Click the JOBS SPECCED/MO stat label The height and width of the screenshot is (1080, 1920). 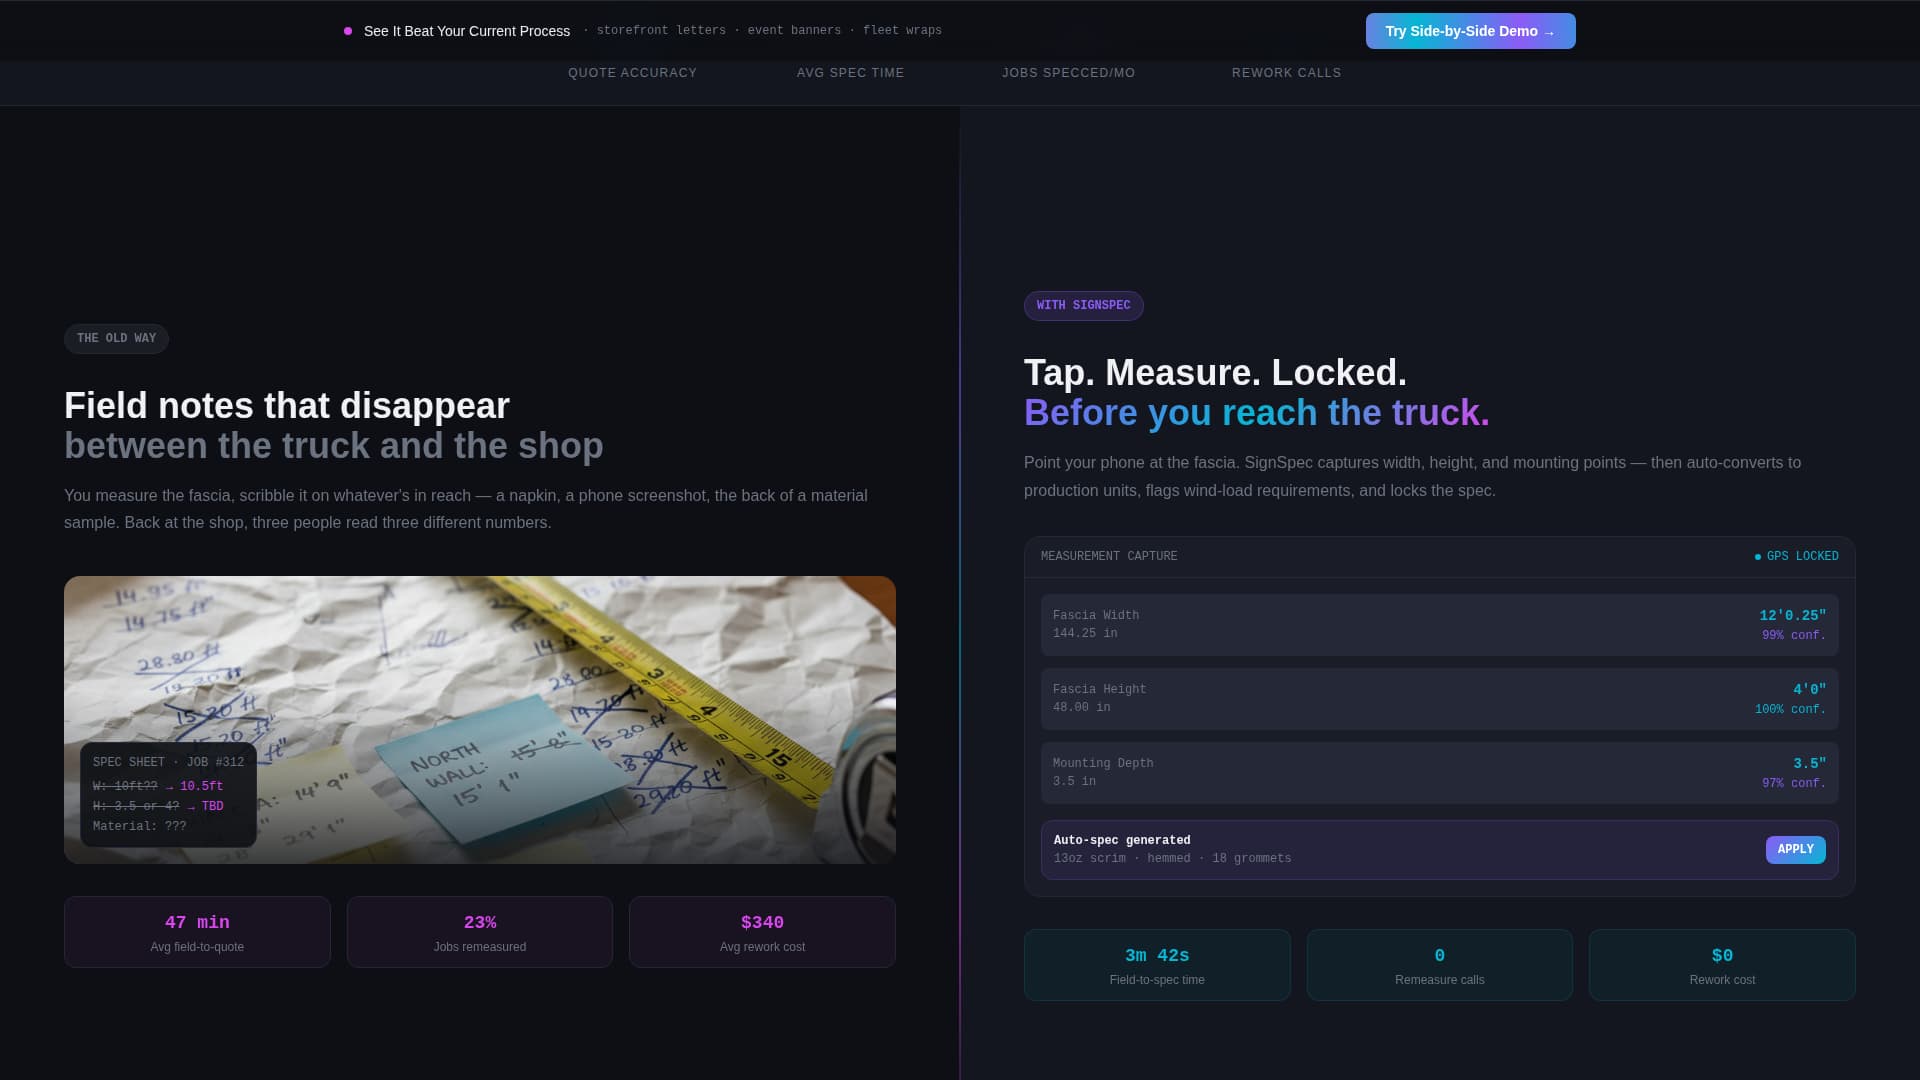(x=1068, y=73)
